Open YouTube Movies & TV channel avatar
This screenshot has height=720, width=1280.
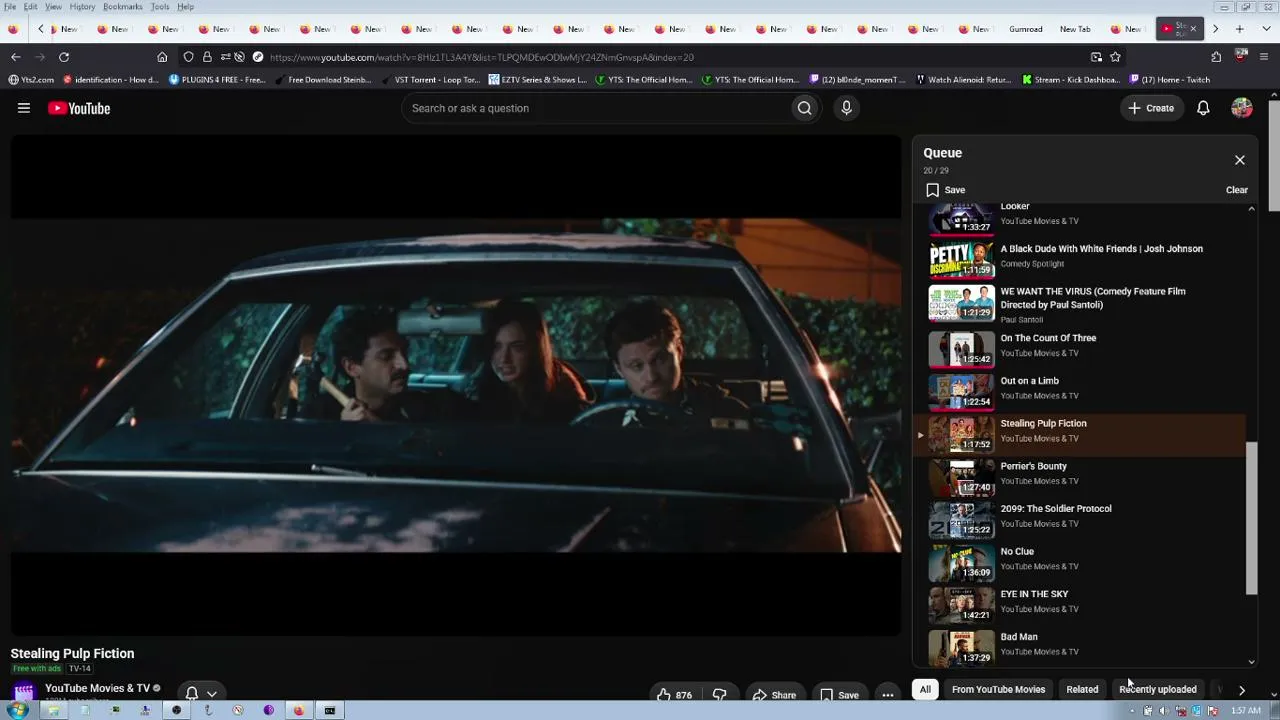(24, 691)
